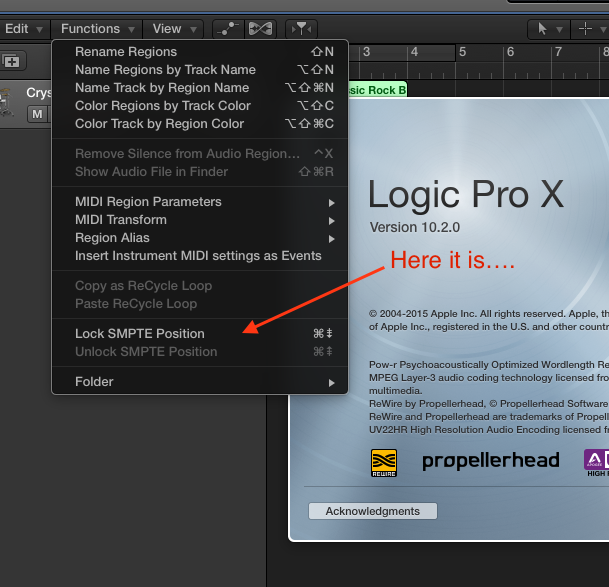Click Copy as ReCycle Loop item
This screenshot has width=609, height=587.
point(200,286)
